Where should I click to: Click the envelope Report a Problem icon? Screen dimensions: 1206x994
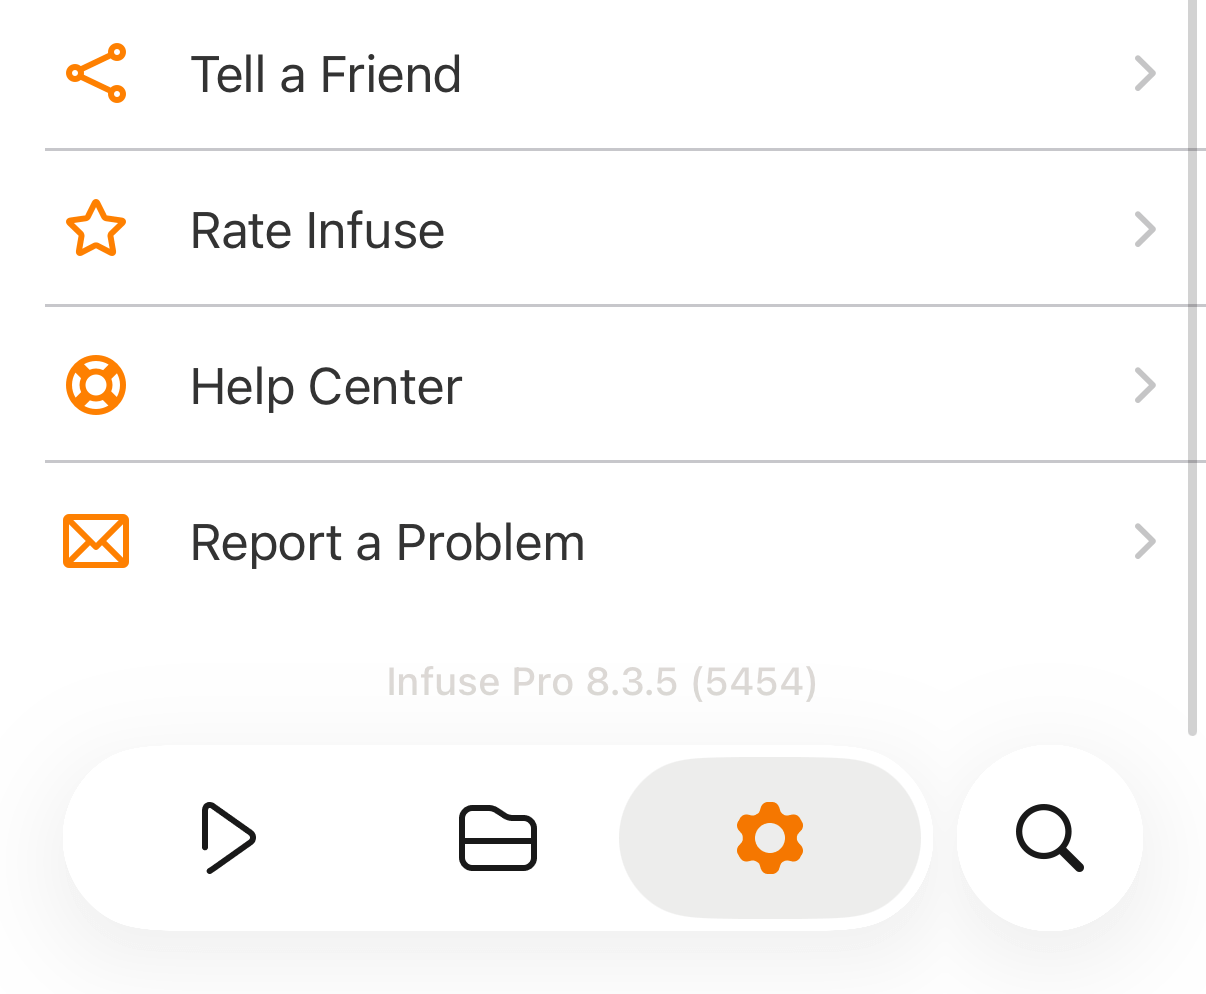96,541
